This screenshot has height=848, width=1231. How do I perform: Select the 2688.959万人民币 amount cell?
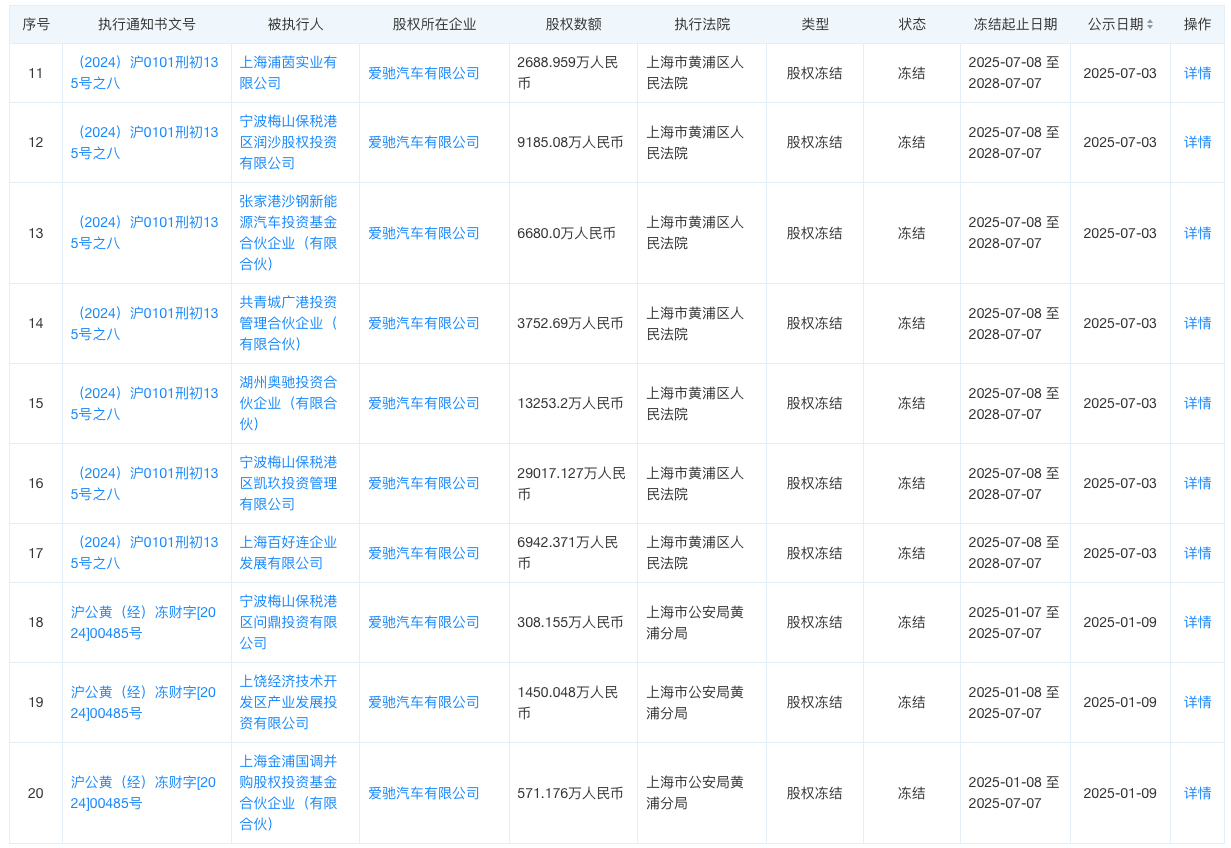coord(572,73)
